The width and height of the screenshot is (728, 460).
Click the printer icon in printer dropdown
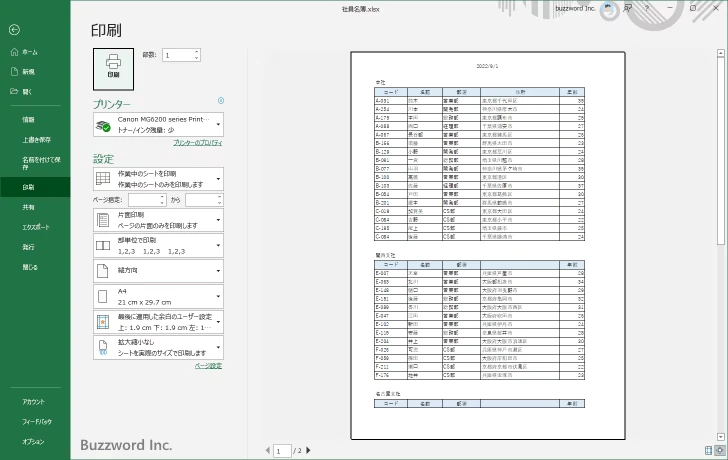click(x=103, y=125)
